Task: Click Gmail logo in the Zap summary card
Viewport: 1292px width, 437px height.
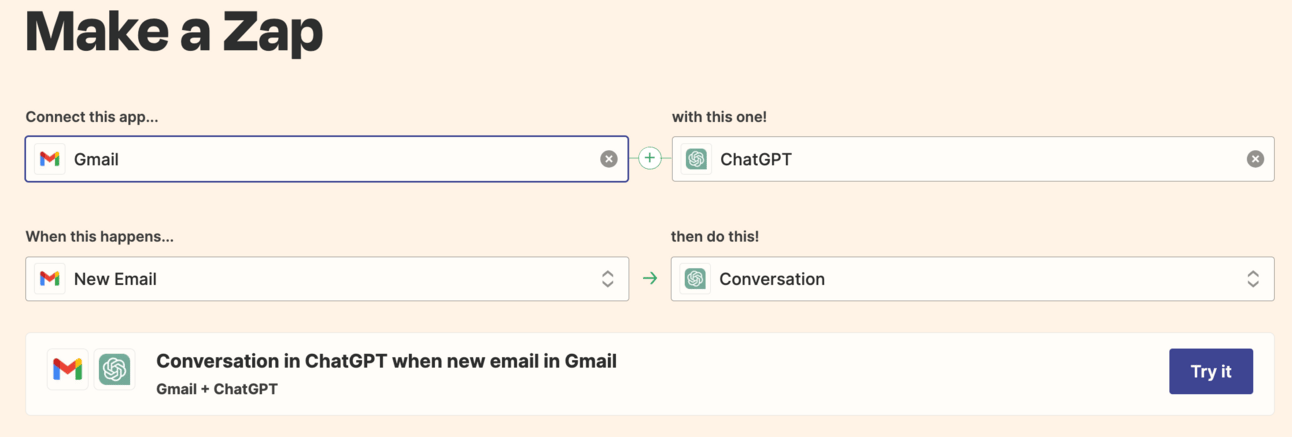Action: tap(67, 370)
